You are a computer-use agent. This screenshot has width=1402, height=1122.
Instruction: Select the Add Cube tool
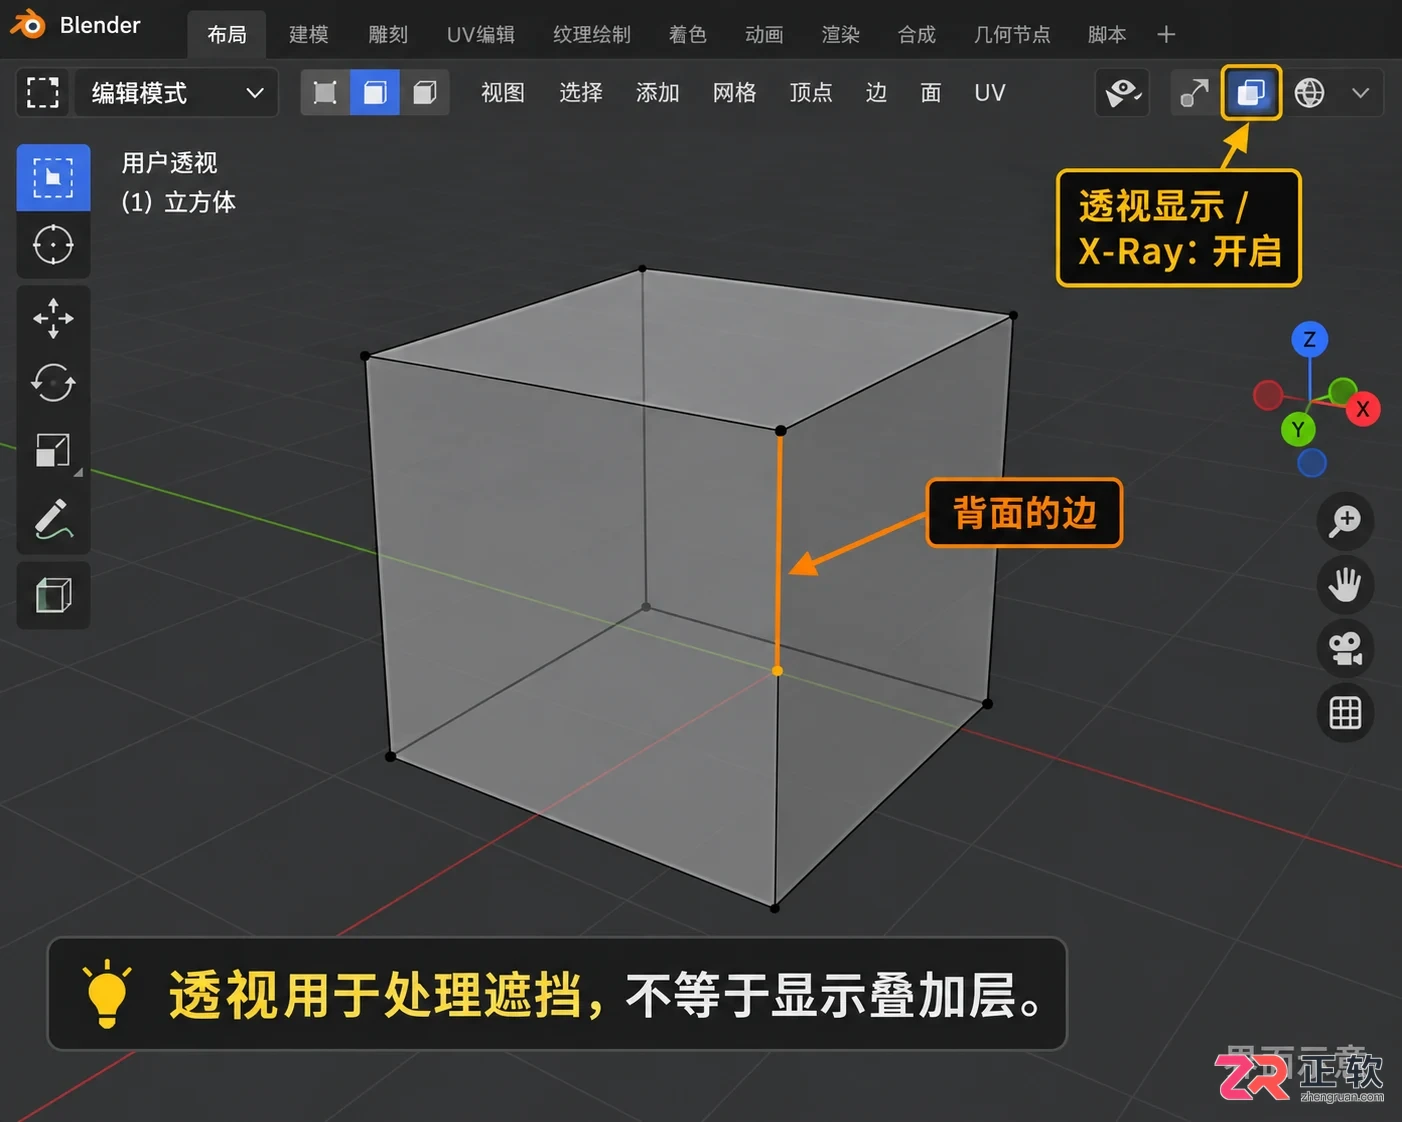pos(53,595)
